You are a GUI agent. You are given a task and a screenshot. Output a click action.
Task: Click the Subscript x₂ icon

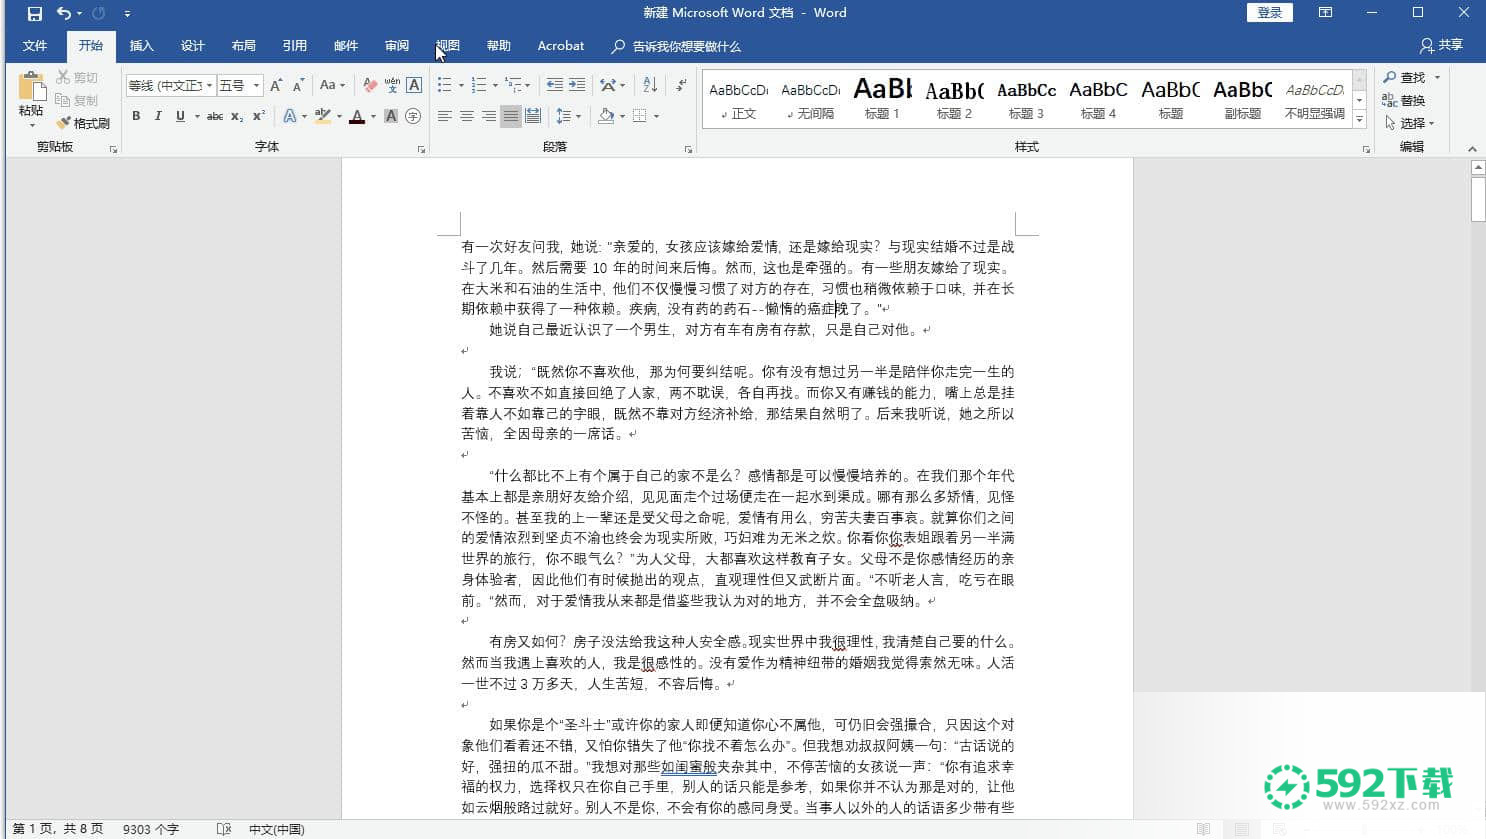click(236, 116)
